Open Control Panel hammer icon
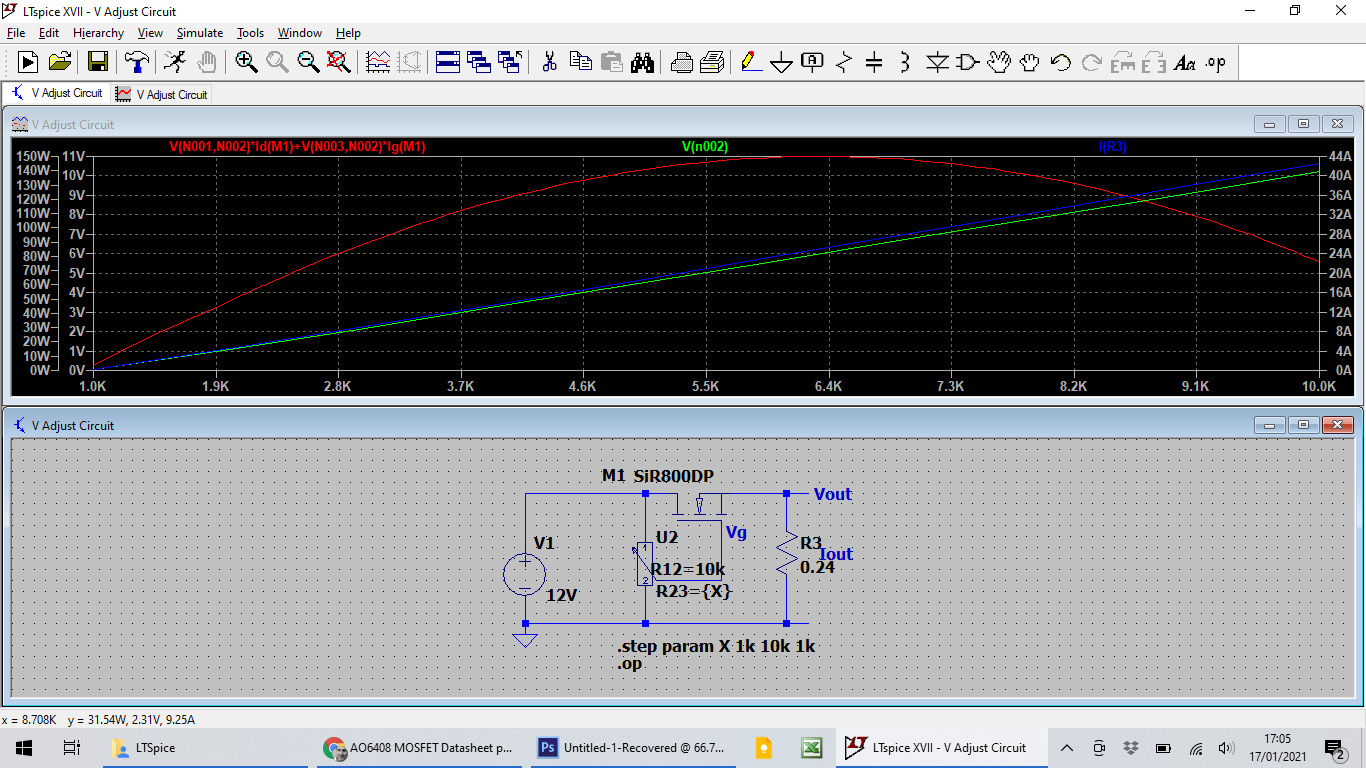The width and height of the screenshot is (1366, 768). [136, 62]
